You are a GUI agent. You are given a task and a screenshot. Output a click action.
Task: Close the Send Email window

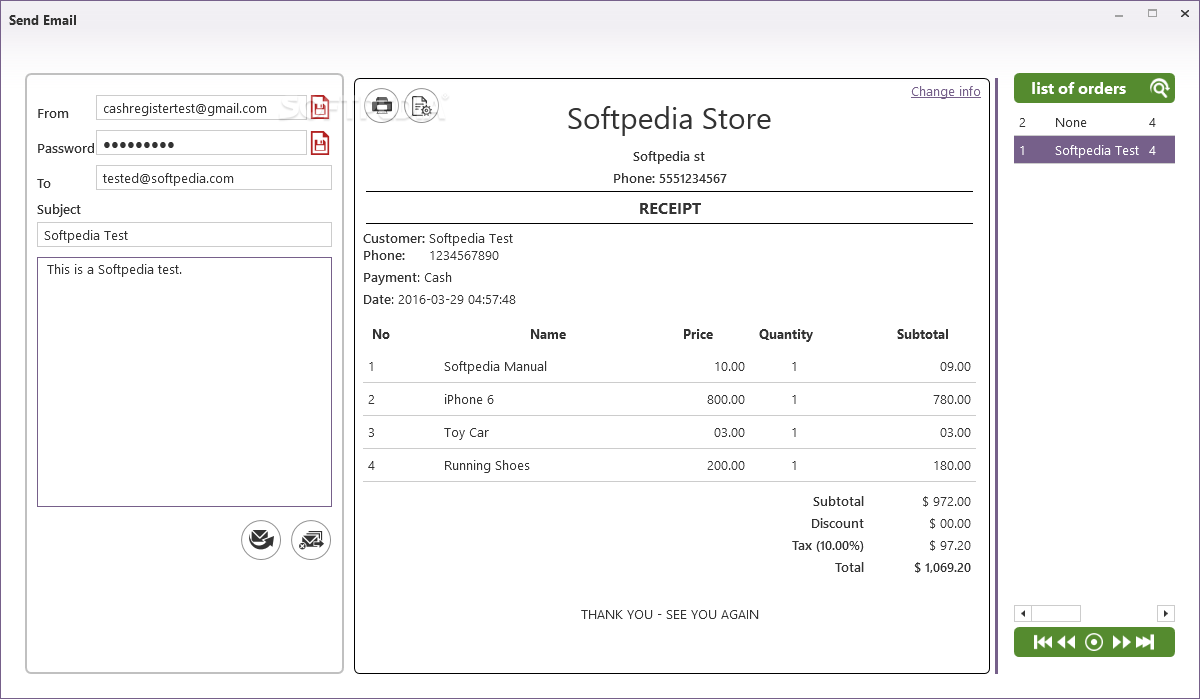(1185, 14)
